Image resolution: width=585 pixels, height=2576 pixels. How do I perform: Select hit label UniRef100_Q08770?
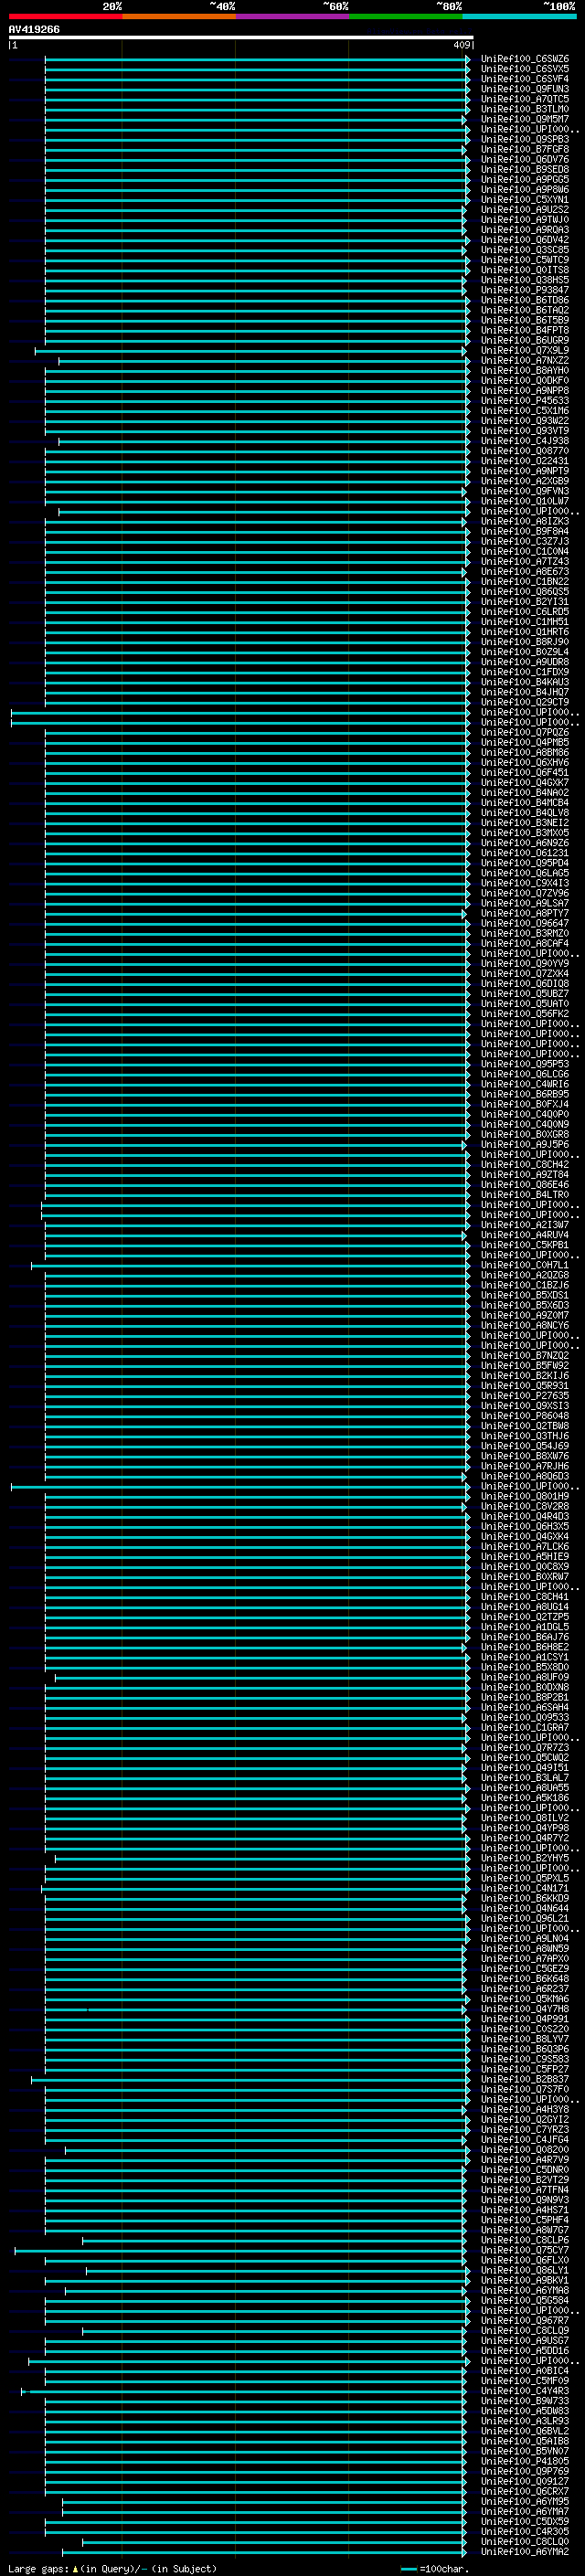point(525,451)
